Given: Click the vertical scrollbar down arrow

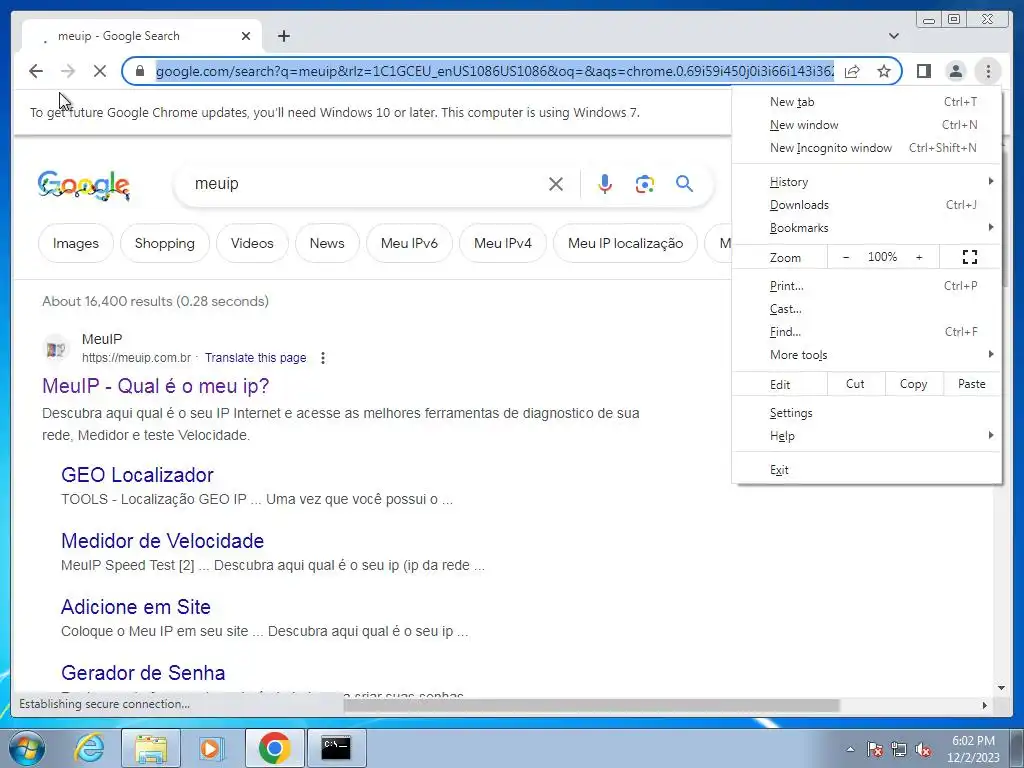Looking at the screenshot, I should [x=1001, y=688].
